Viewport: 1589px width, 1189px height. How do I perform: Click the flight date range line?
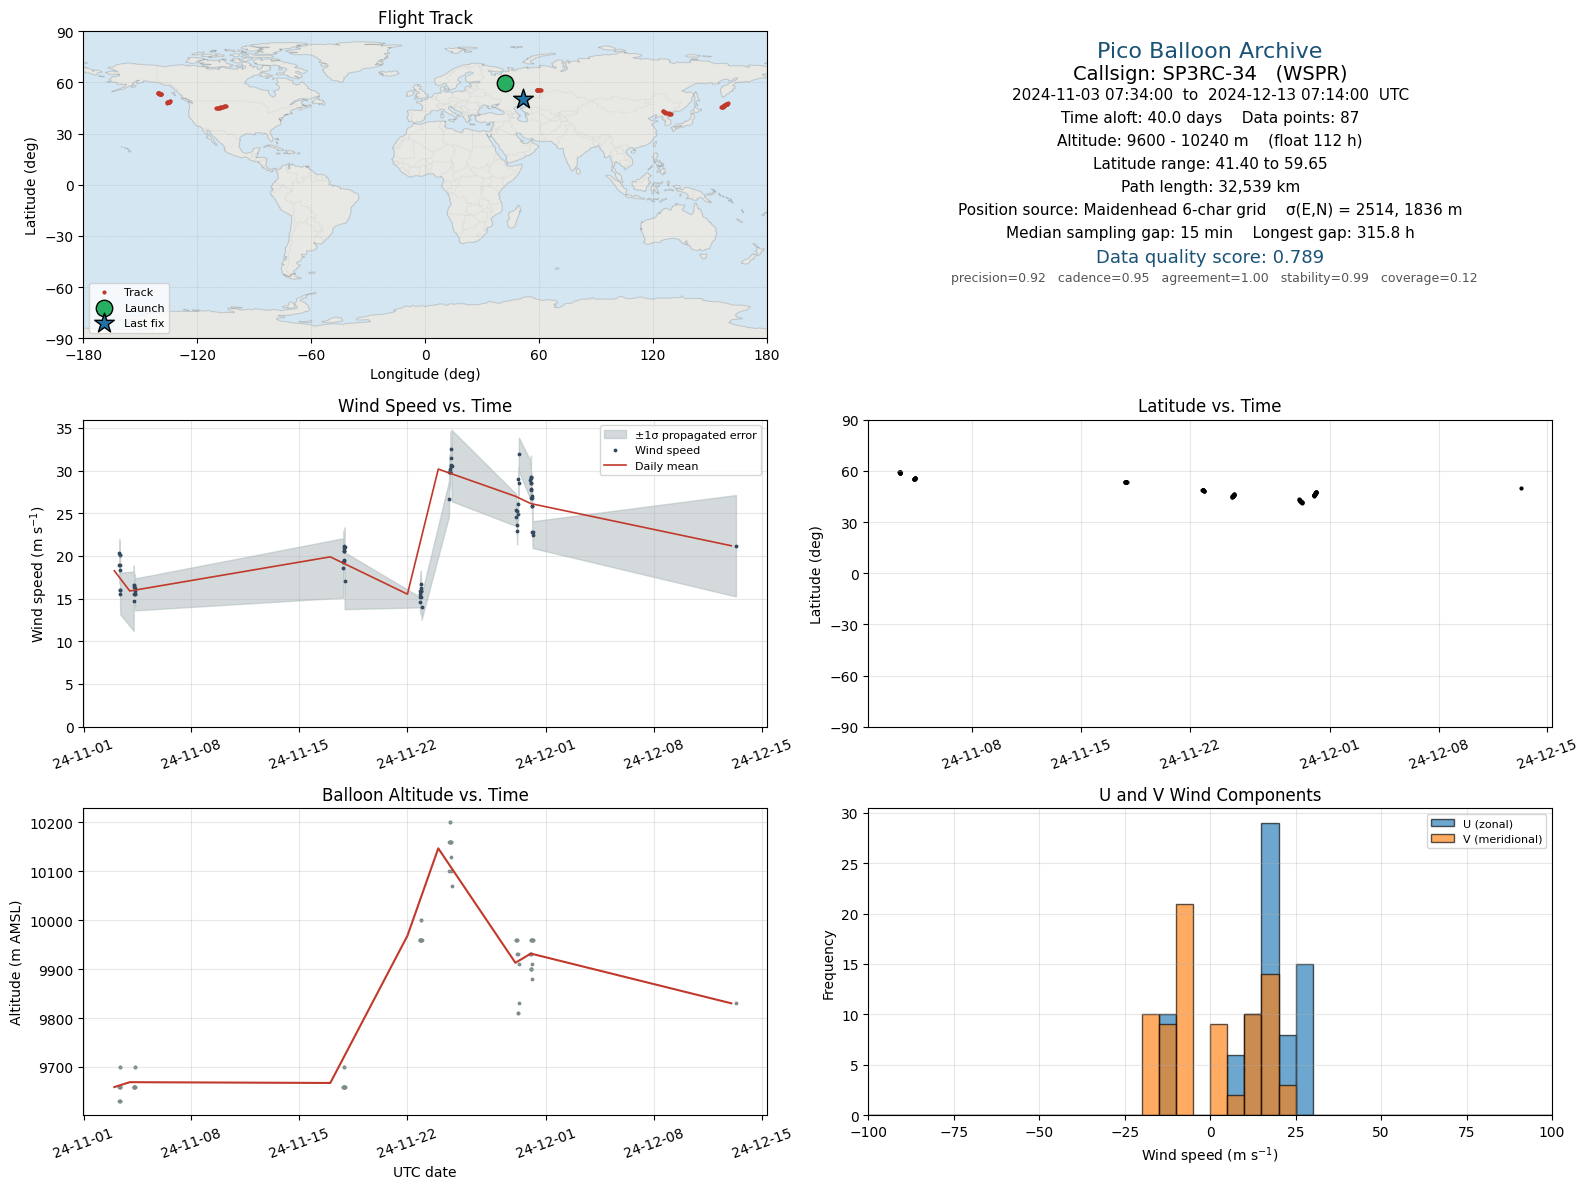coord(1210,95)
